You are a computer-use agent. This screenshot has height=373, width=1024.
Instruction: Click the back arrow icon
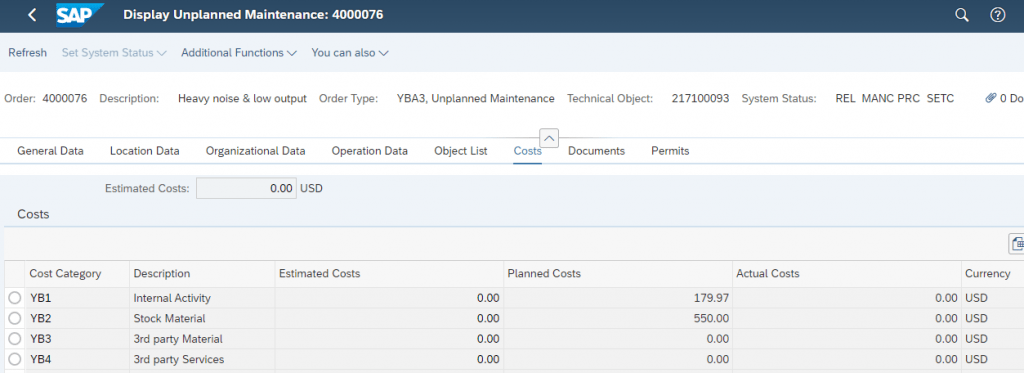(x=33, y=15)
